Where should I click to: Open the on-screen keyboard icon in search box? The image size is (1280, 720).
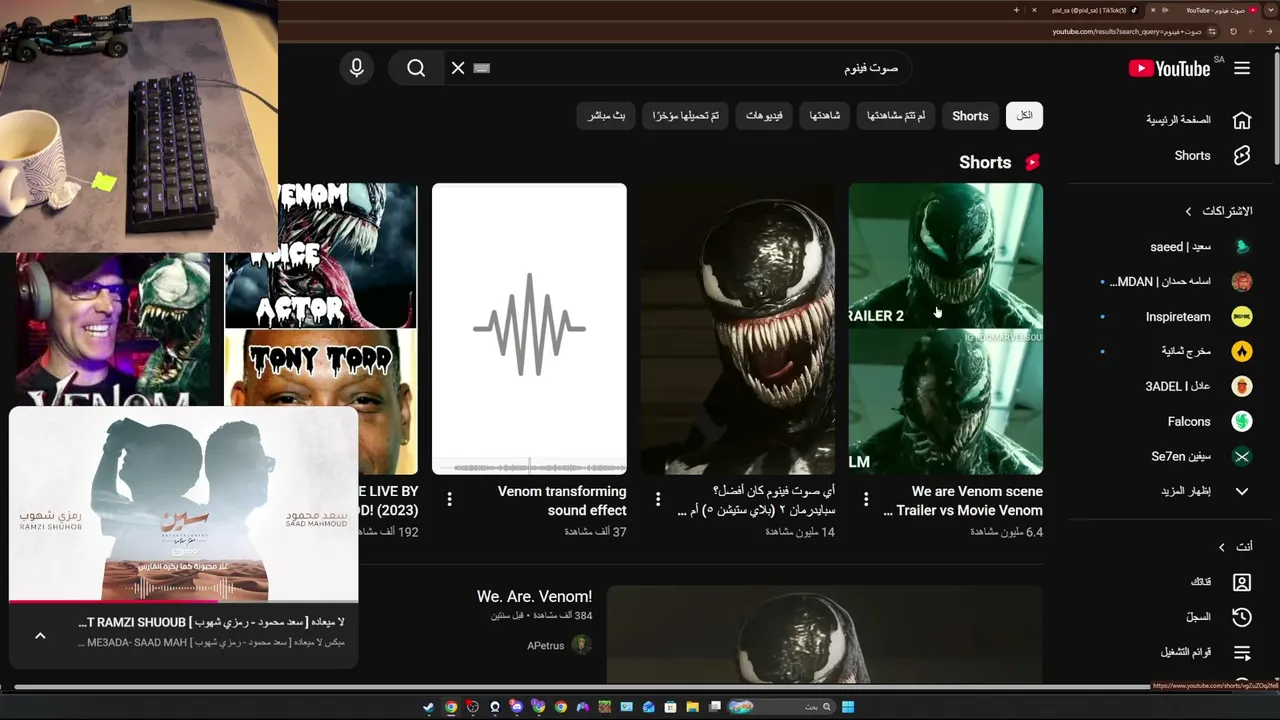point(482,68)
